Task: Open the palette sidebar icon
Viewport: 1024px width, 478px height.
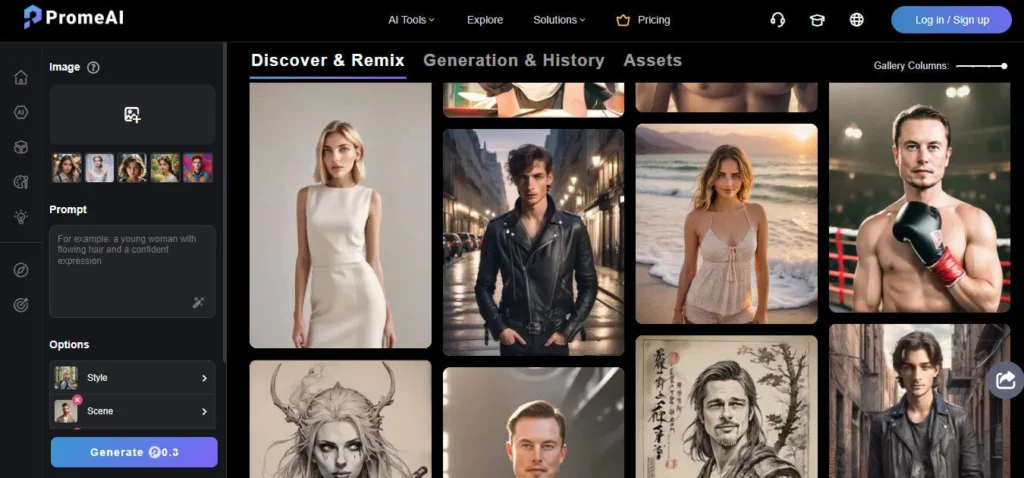Action: click(x=21, y=182)
